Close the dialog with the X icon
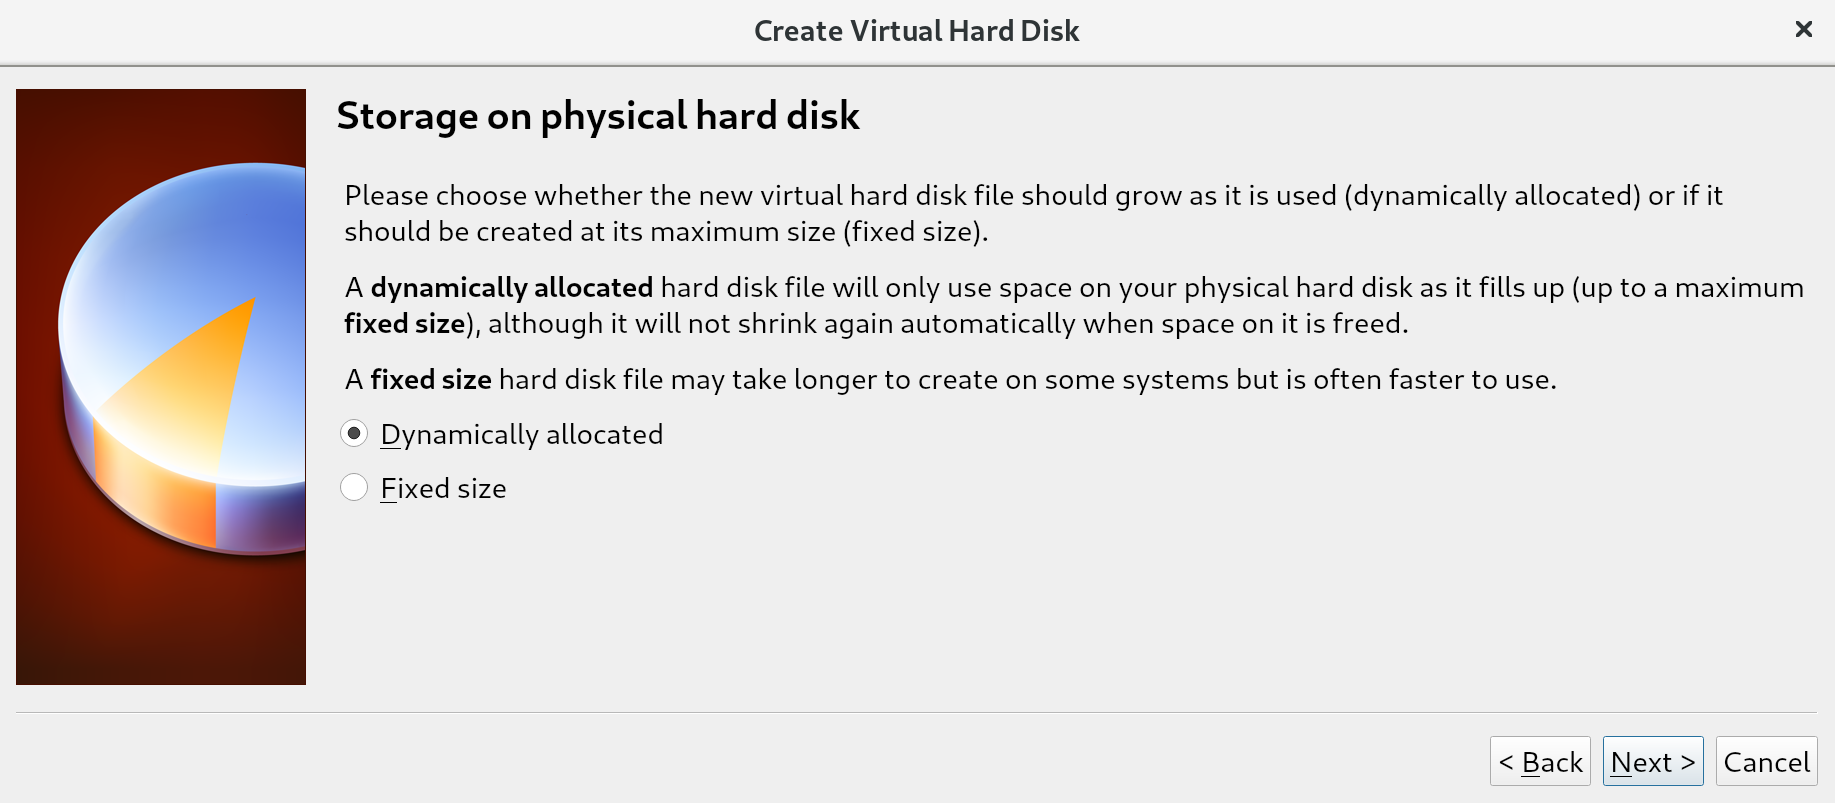This screenshot has height=803, width=1835. (x=1804, y=30)
